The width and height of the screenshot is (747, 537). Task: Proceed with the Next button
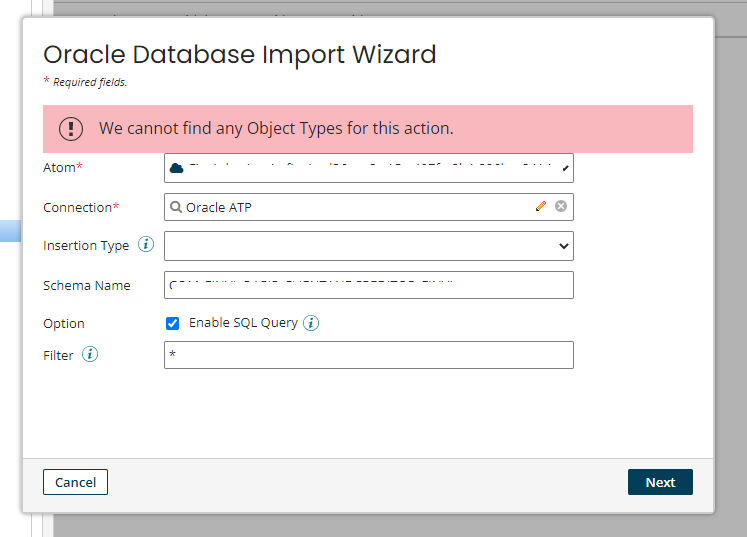coord(660,482)
